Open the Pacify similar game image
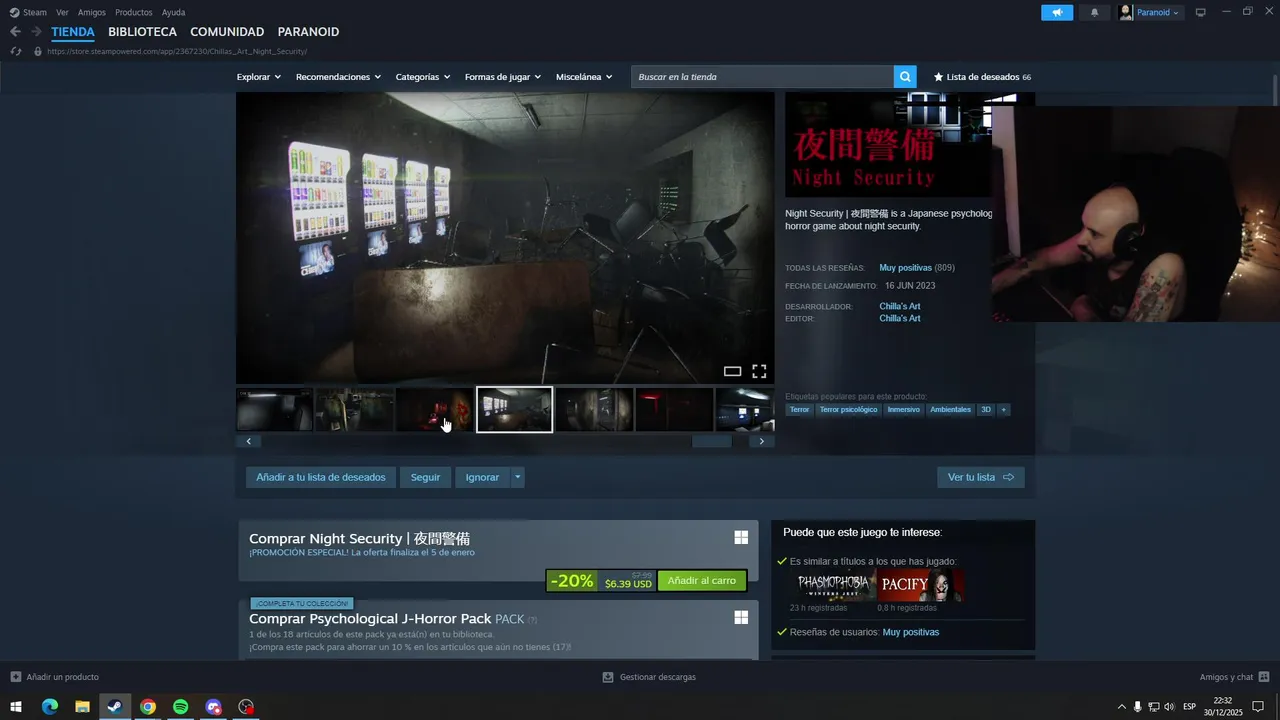Viewport: 1280px width, 720px height. tap(920, 585)
